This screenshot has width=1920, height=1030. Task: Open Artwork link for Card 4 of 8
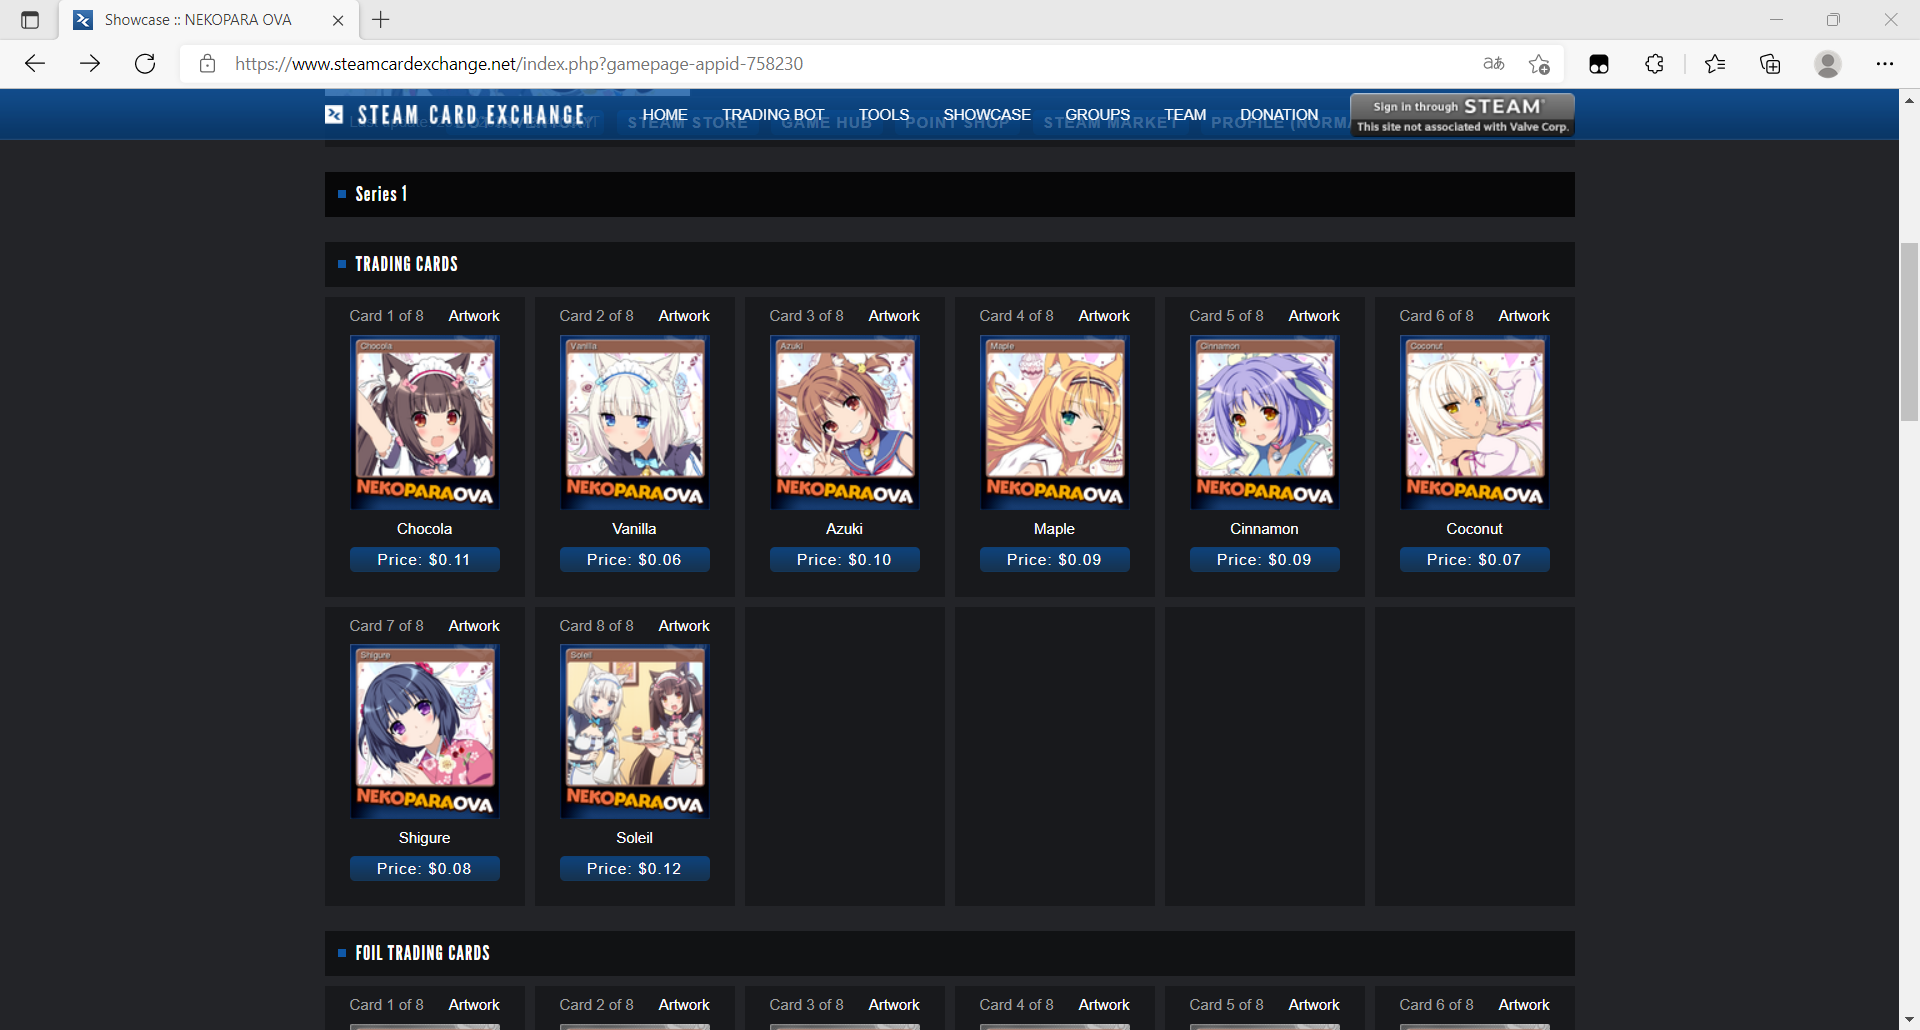pos(1104,316)
